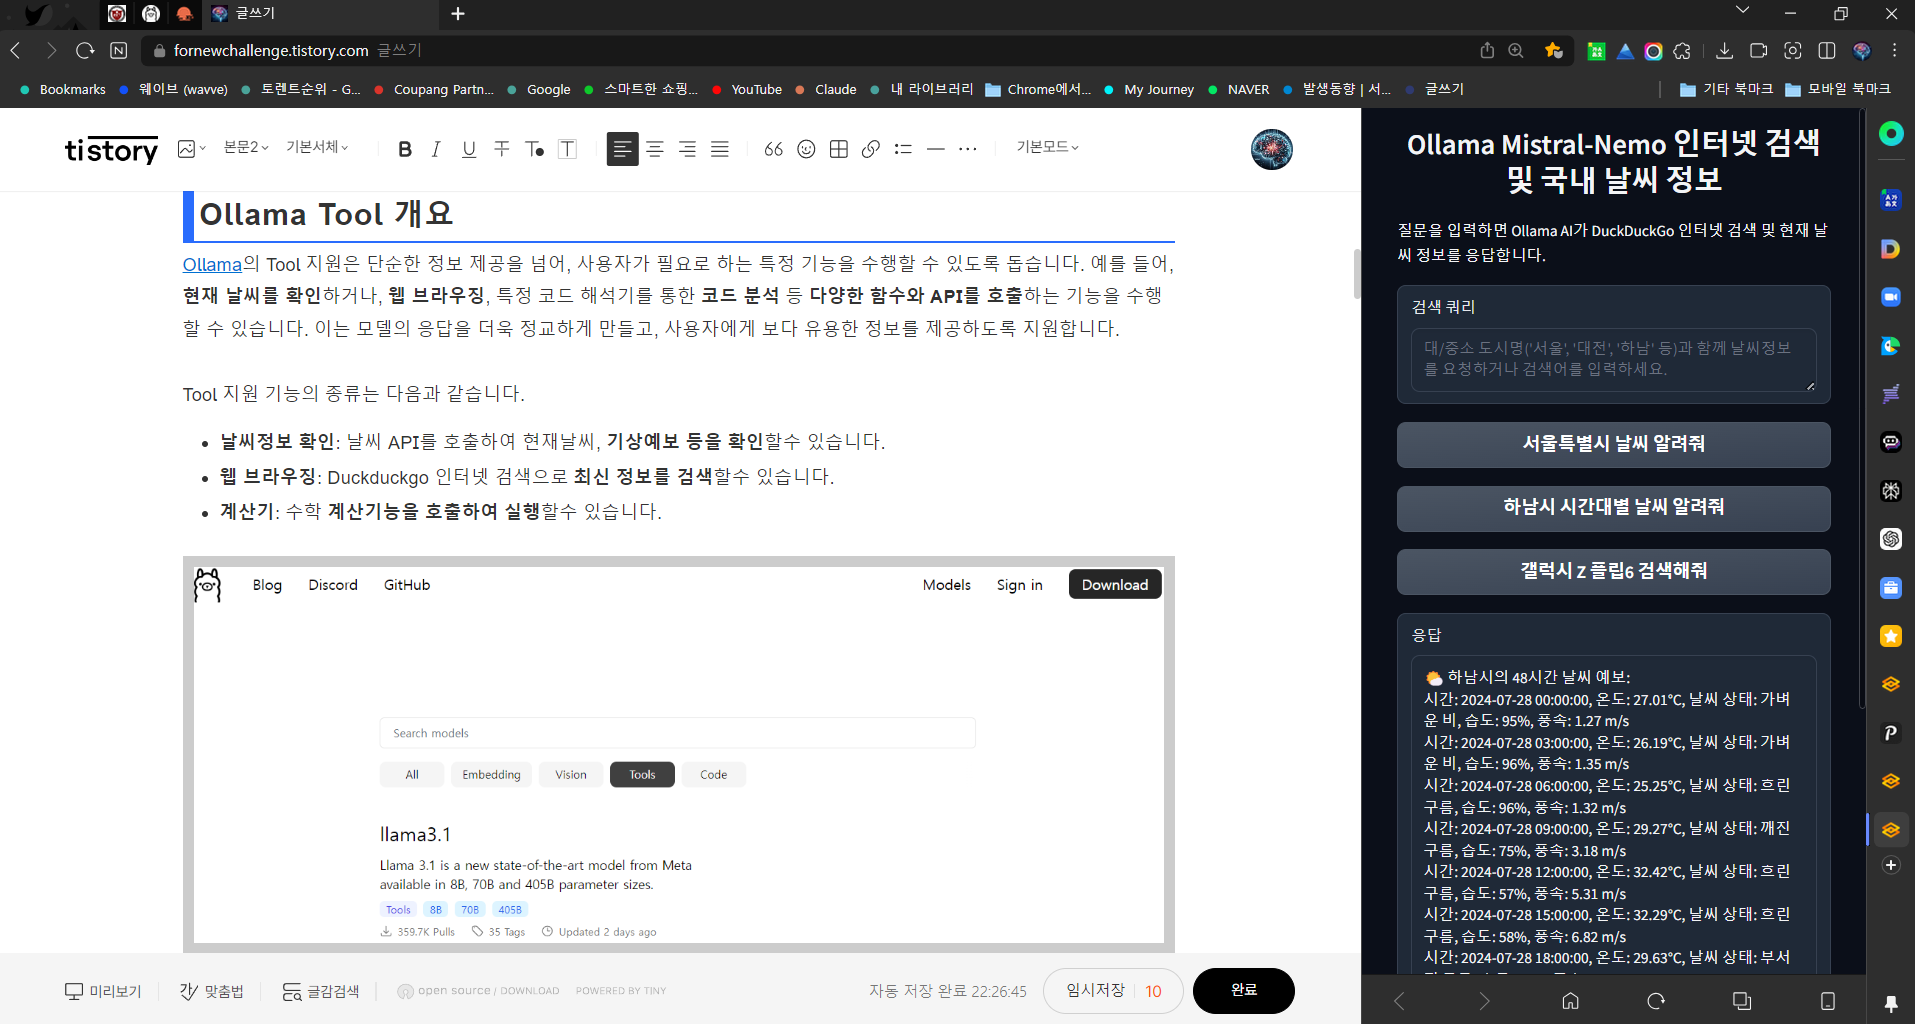The height and width of the screenshot is (1024, 1915).
Task: Open the Chrome에서... bookmark folder
Action: (1038, 89)
